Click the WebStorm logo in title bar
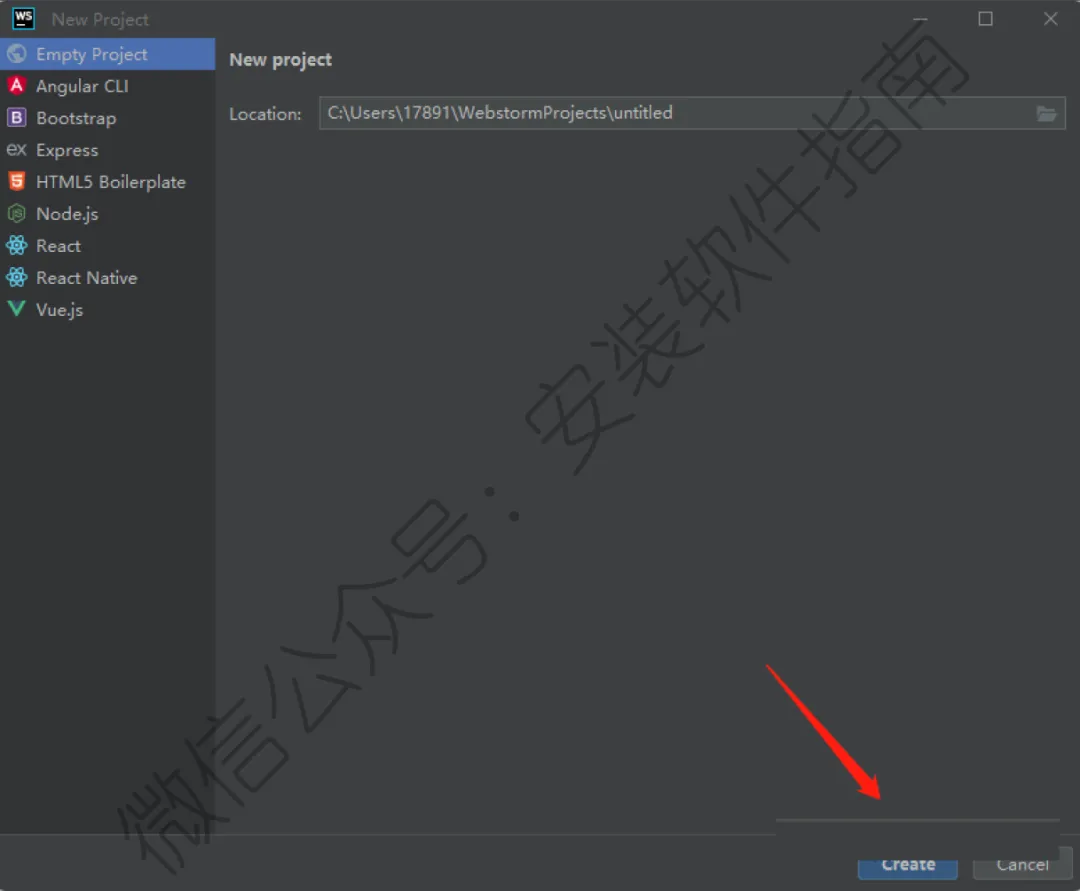Image resolution: width=1080 pixels, height=891 pixels. [x=23, y=19]
